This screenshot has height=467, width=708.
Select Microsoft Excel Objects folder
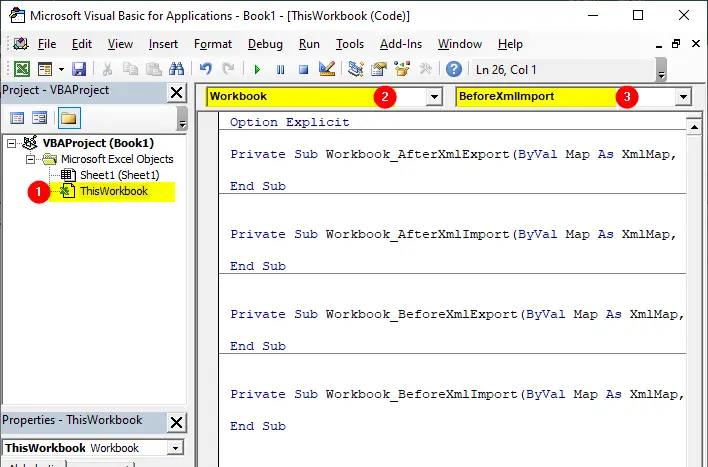click(117, 159)
